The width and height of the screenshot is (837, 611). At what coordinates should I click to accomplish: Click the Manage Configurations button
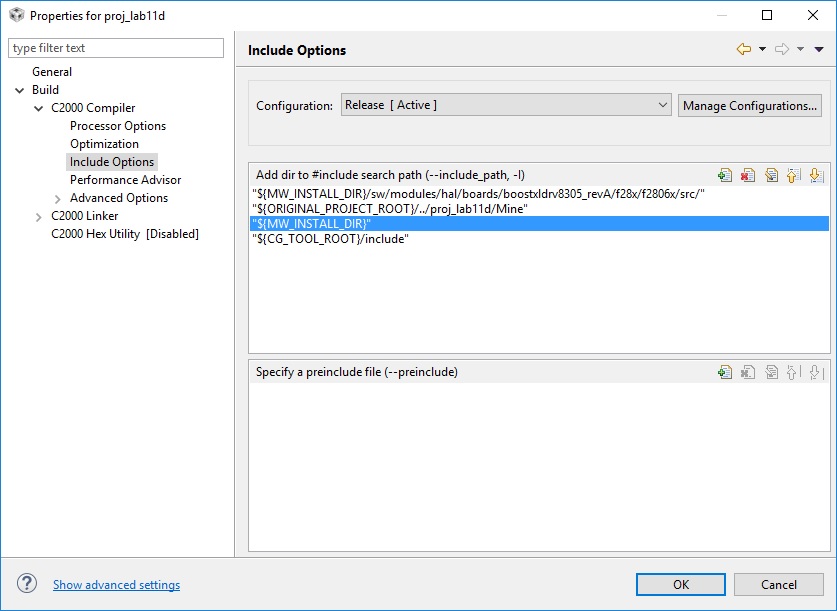750,105
